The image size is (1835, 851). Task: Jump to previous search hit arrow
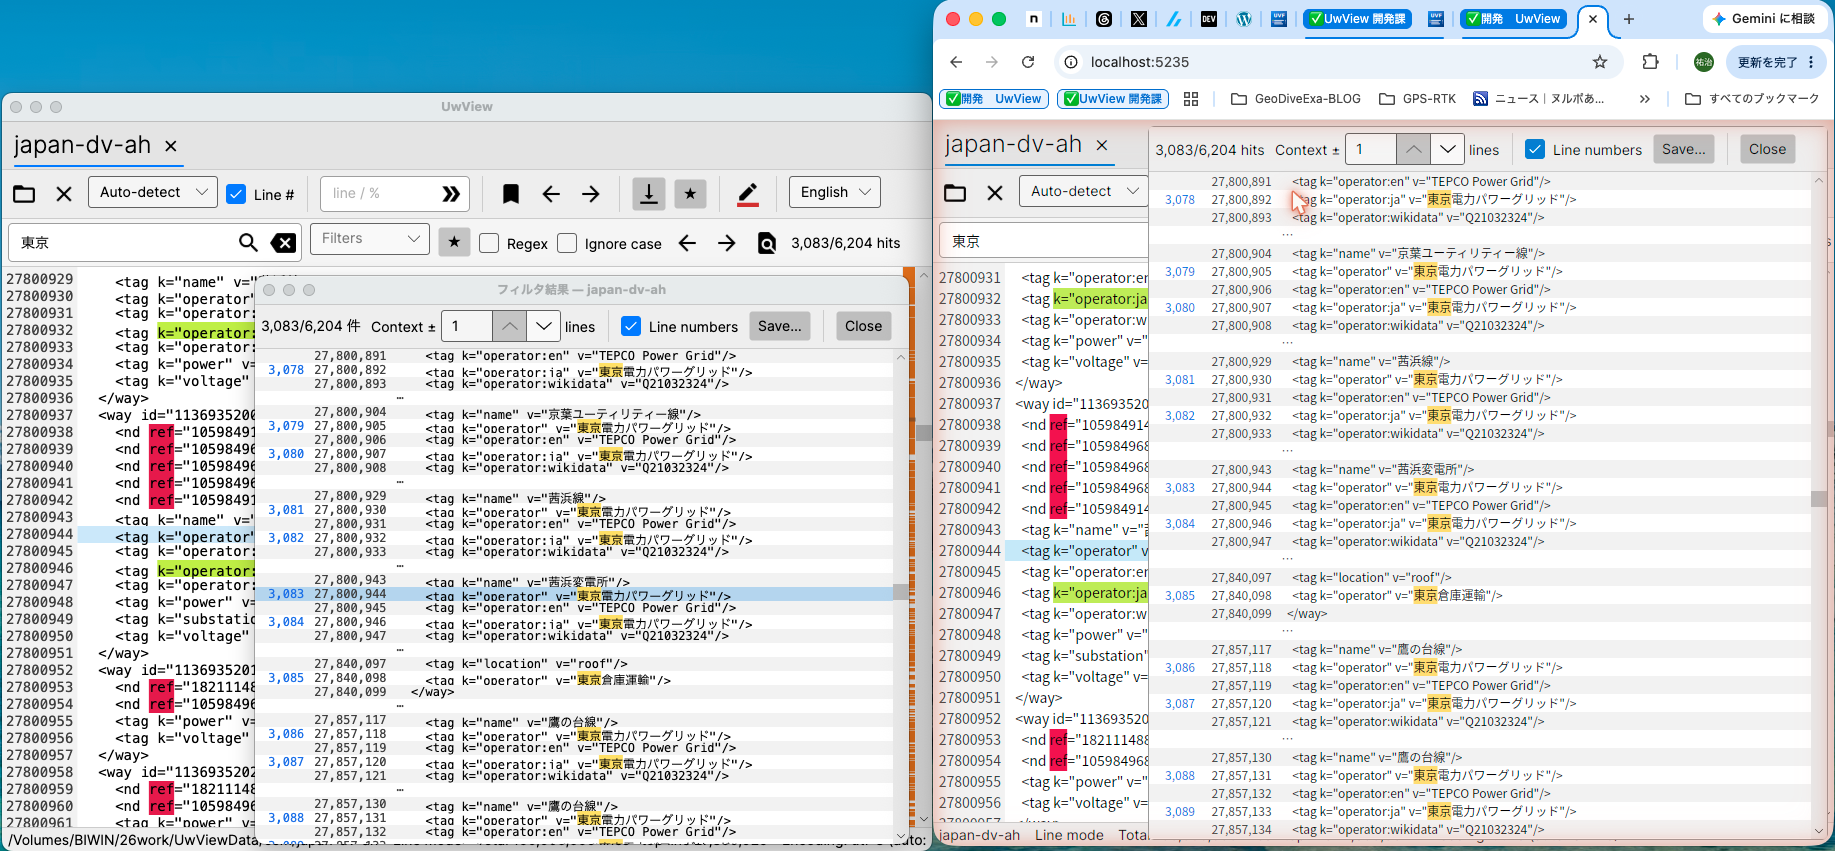pos(687,242)
